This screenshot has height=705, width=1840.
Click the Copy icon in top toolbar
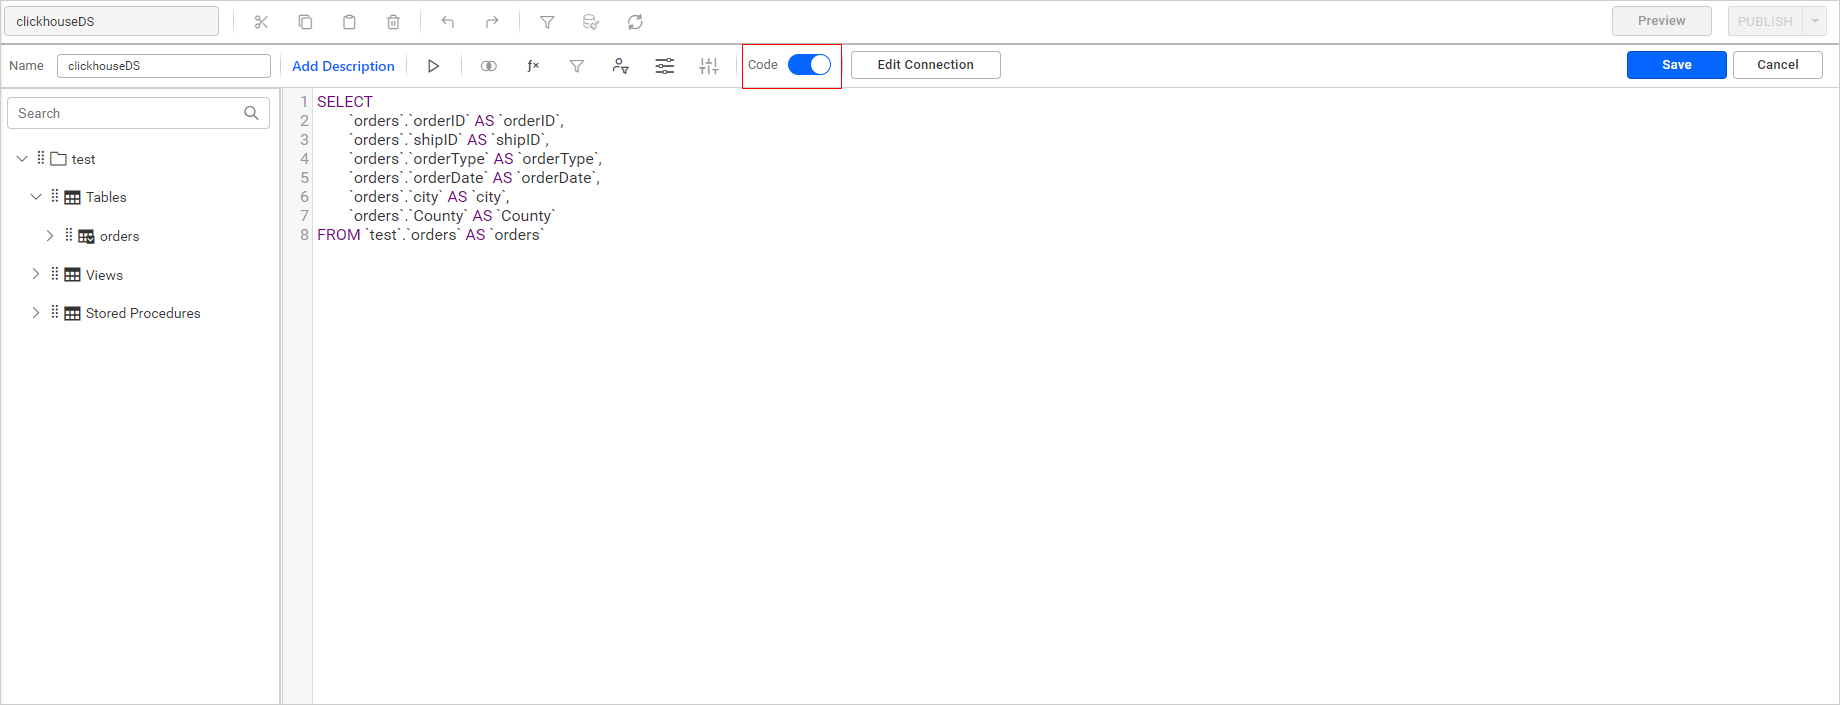point(305,22)
